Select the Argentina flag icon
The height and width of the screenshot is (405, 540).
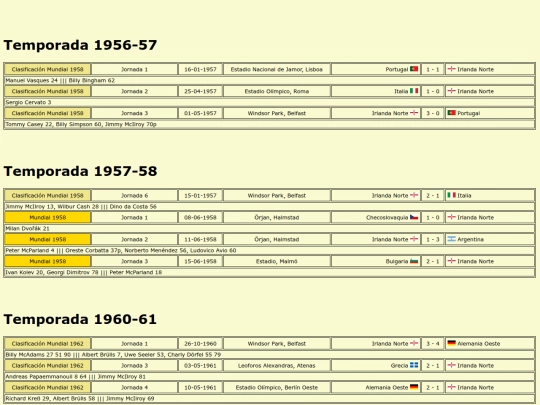(x=451, y=239)
